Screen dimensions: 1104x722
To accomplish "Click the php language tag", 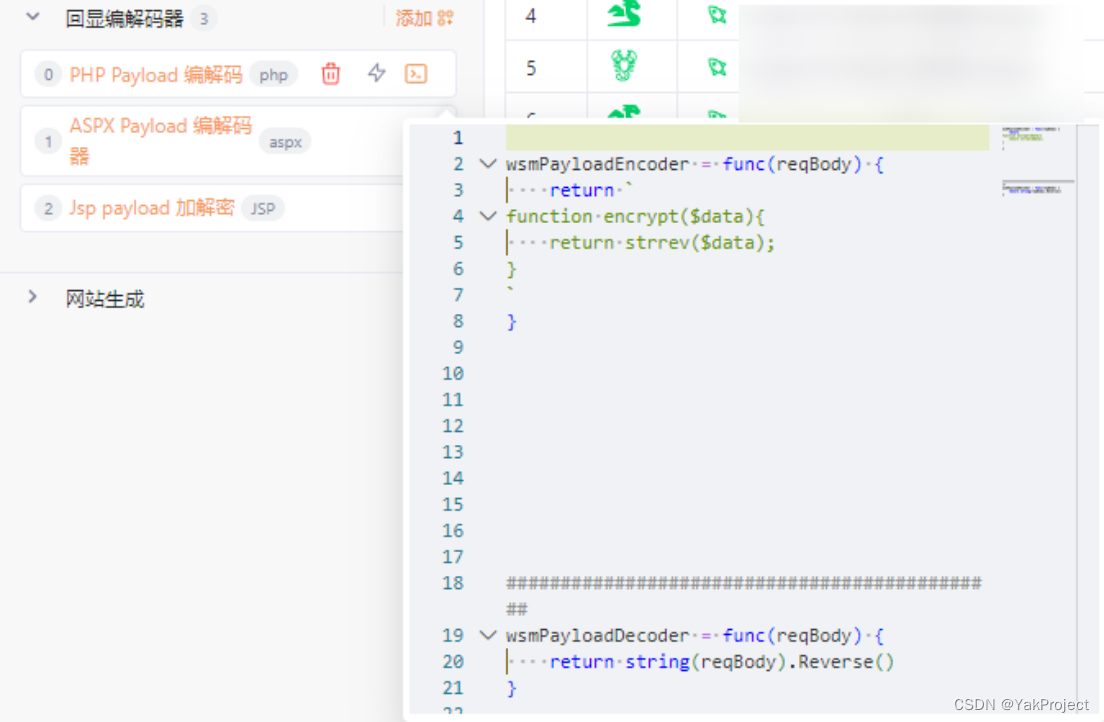I will 273,74.
